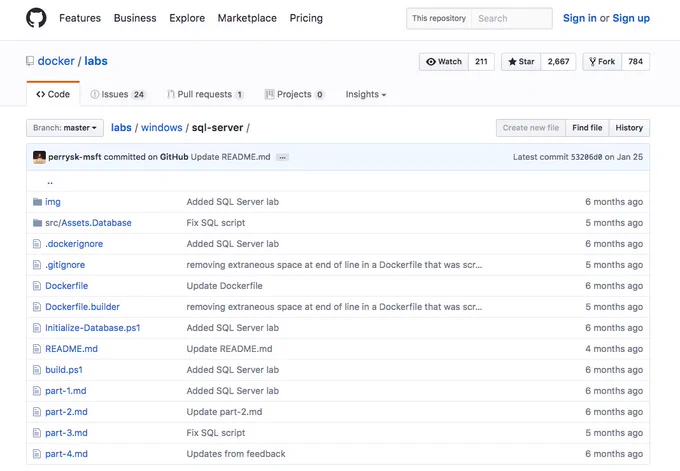Star the repository with Star button

pos(521,62)
